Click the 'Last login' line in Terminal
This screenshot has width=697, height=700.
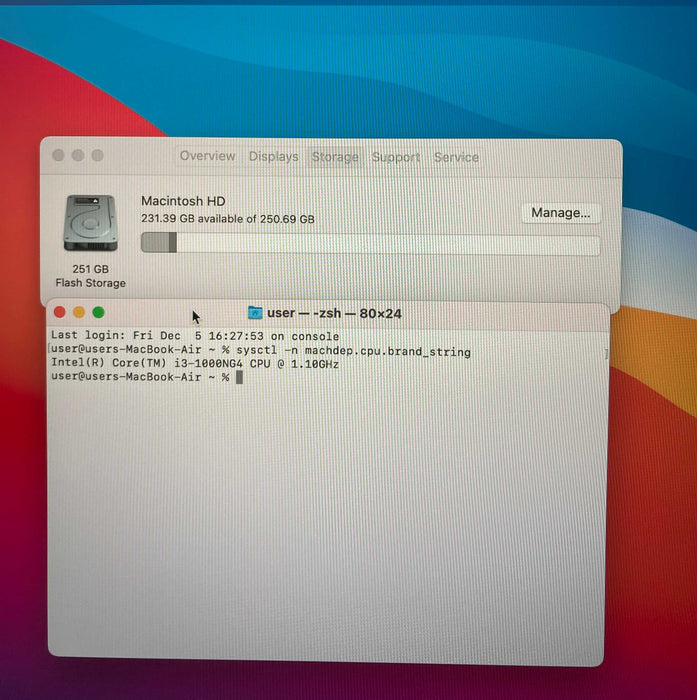click(x=195, y=335)
